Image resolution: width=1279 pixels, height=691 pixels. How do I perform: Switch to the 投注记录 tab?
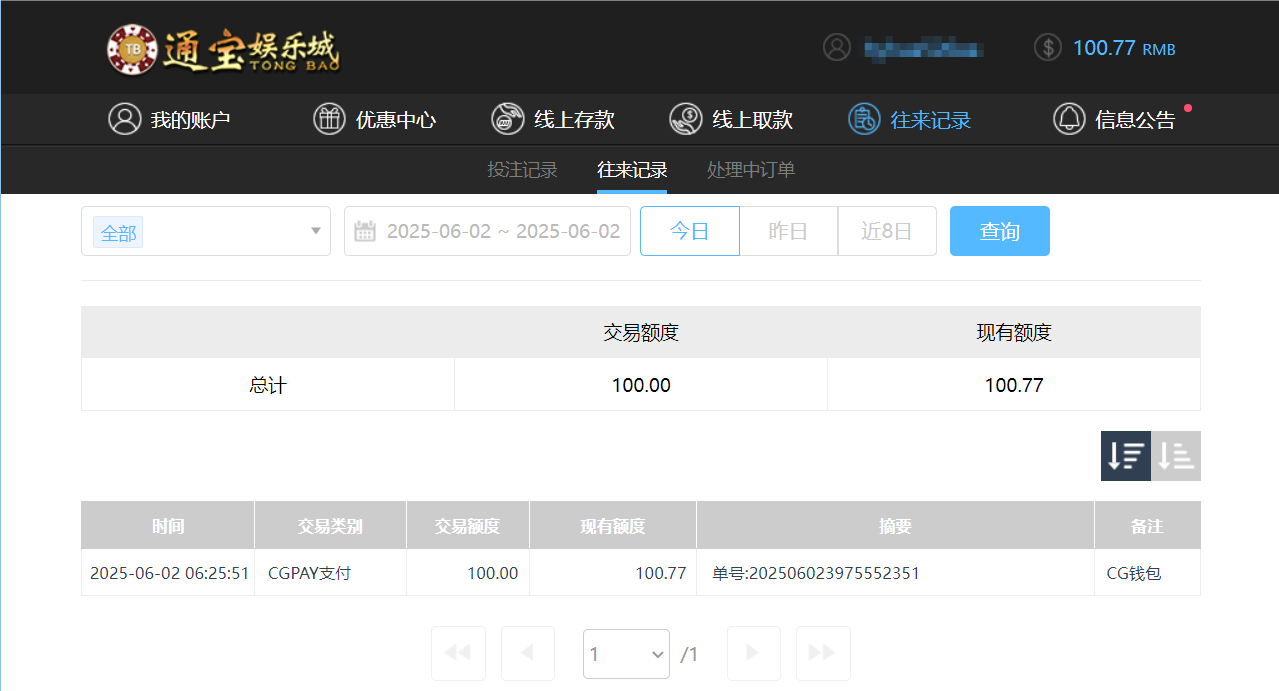point(522,169)
